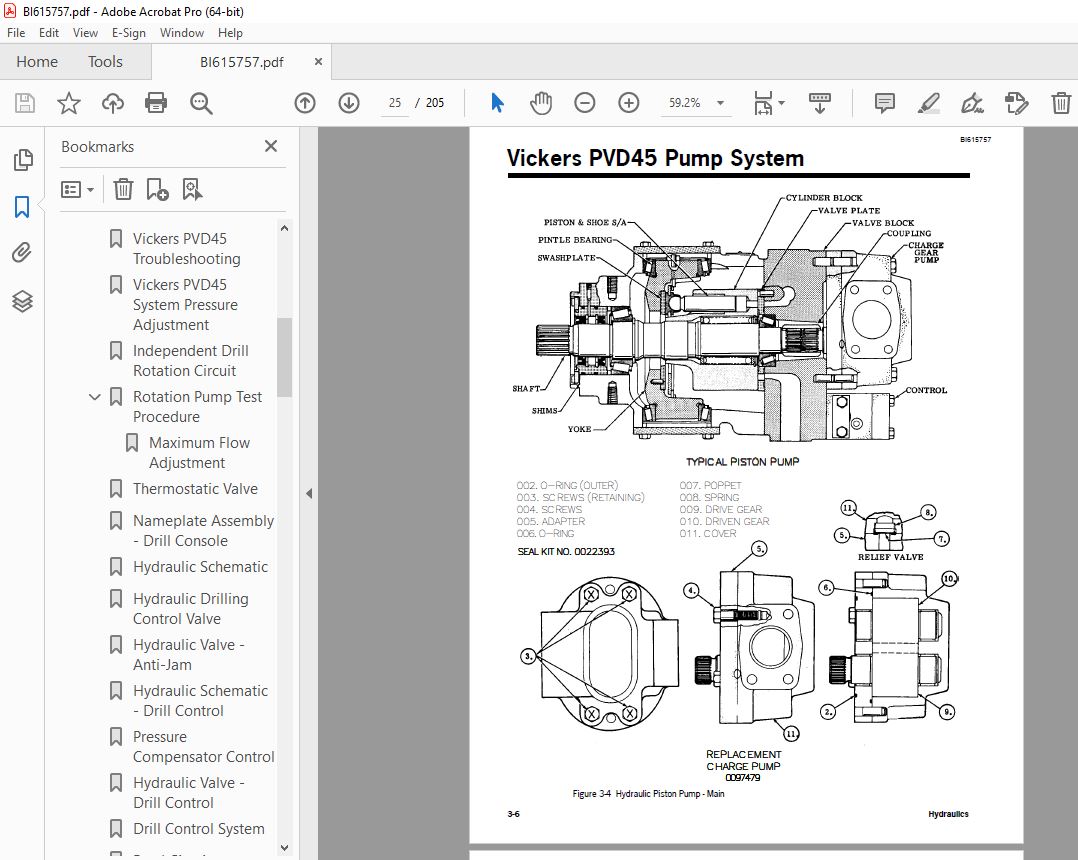
Task: Open the Find text magnifier tool
Action: tap(201, 103)
